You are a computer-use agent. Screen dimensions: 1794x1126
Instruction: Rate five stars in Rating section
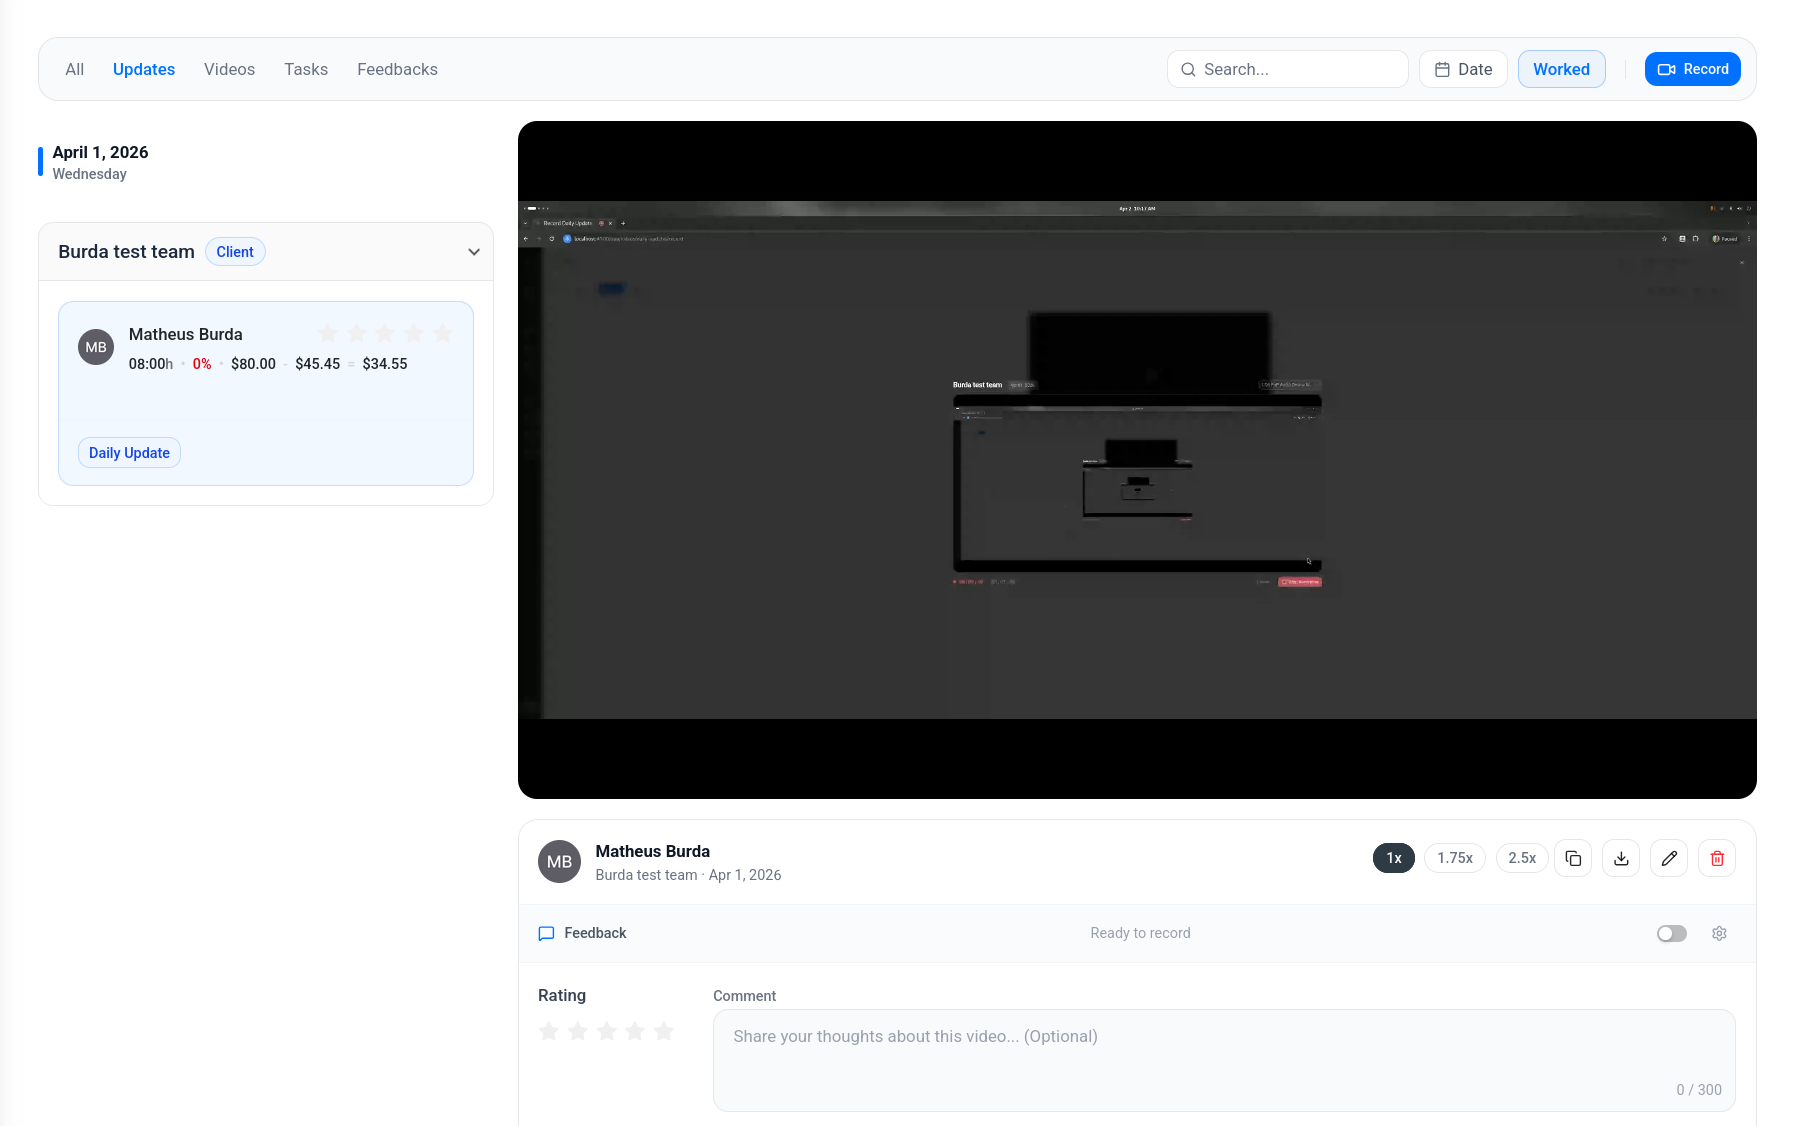point(664,1031)
